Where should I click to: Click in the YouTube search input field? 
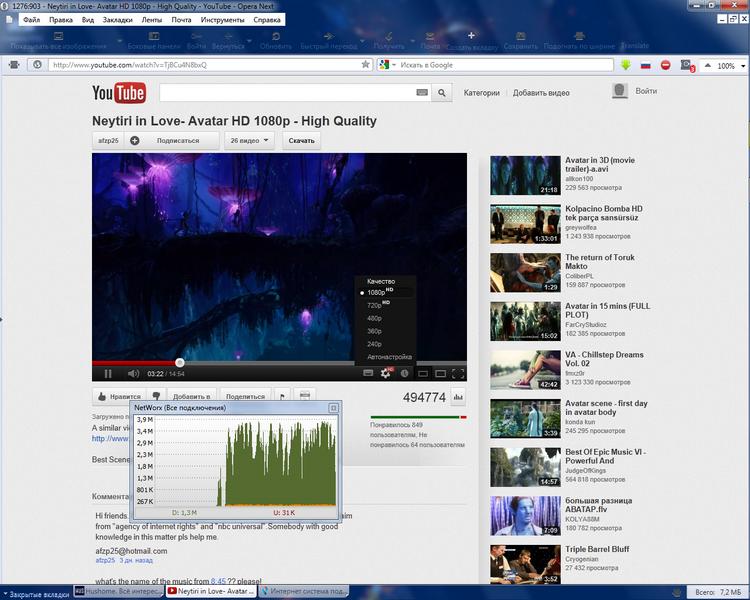pyautogui.click(x=288, y=93)
